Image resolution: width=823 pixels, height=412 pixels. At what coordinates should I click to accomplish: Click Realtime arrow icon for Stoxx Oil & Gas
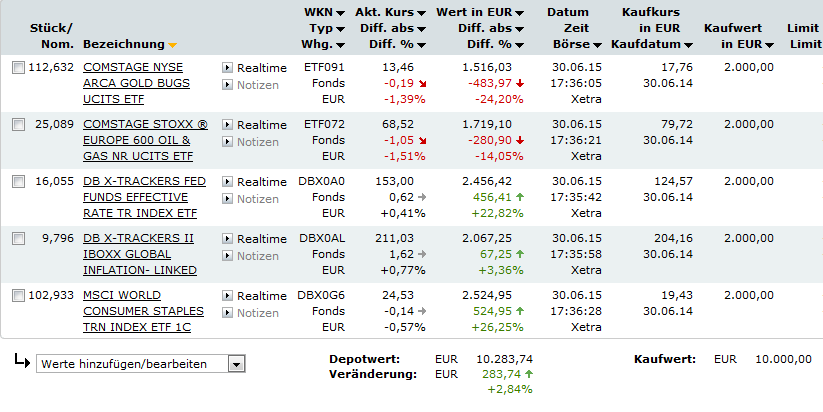coord(227,125)
